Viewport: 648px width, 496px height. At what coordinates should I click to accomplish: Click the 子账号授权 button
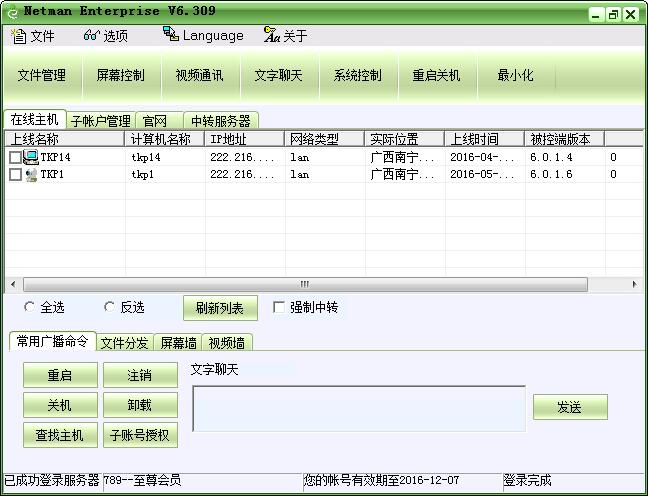coord(141,435)
